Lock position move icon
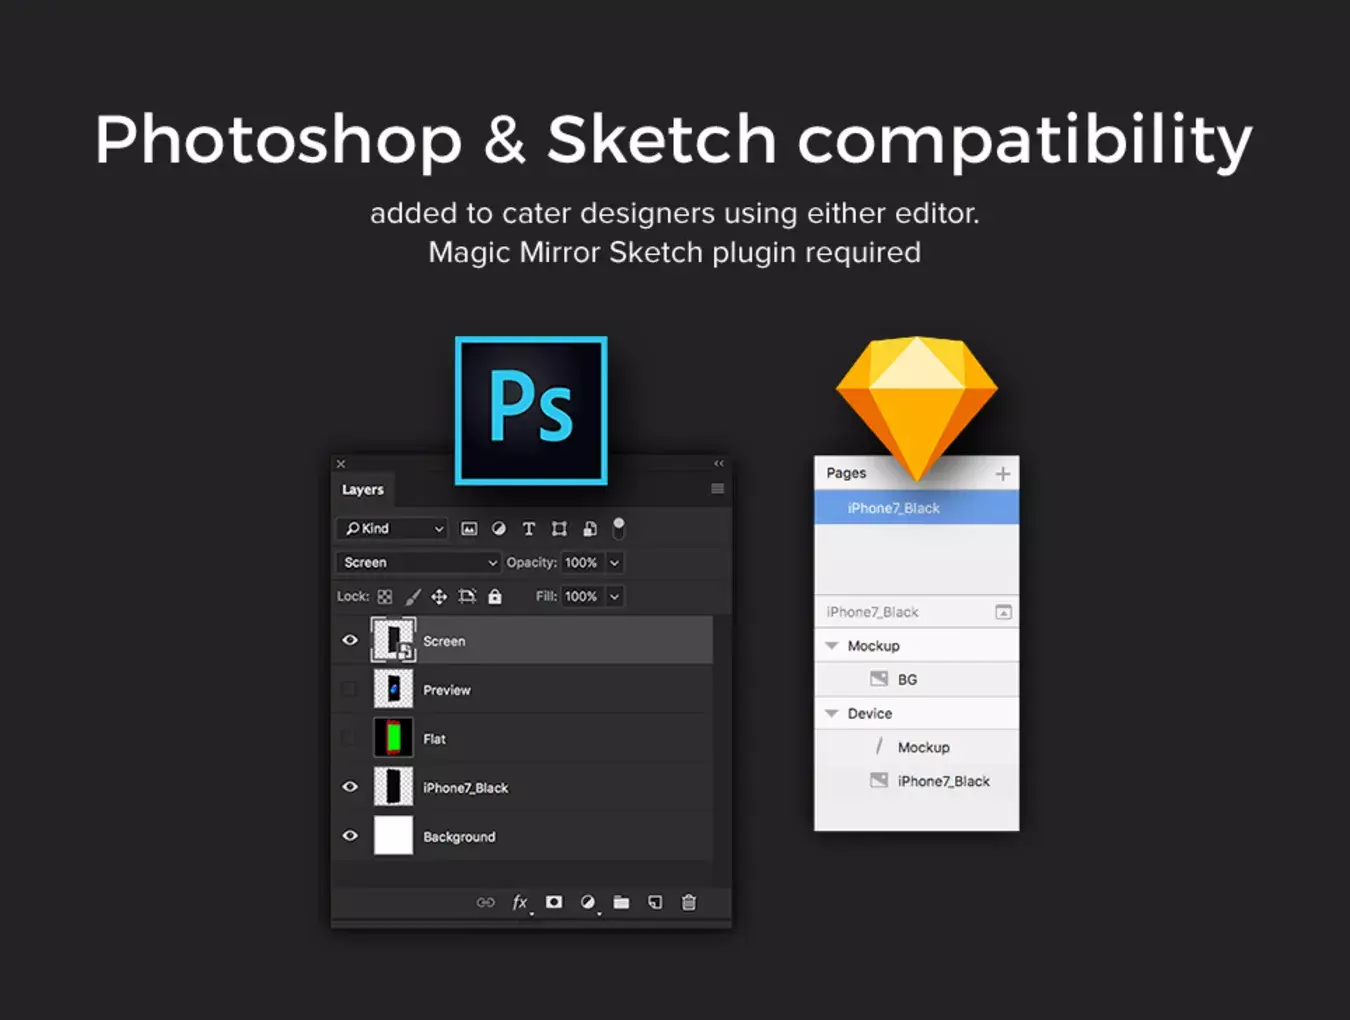The height and width of the screenshot is (1020, 1350). [x=439, y=597]
